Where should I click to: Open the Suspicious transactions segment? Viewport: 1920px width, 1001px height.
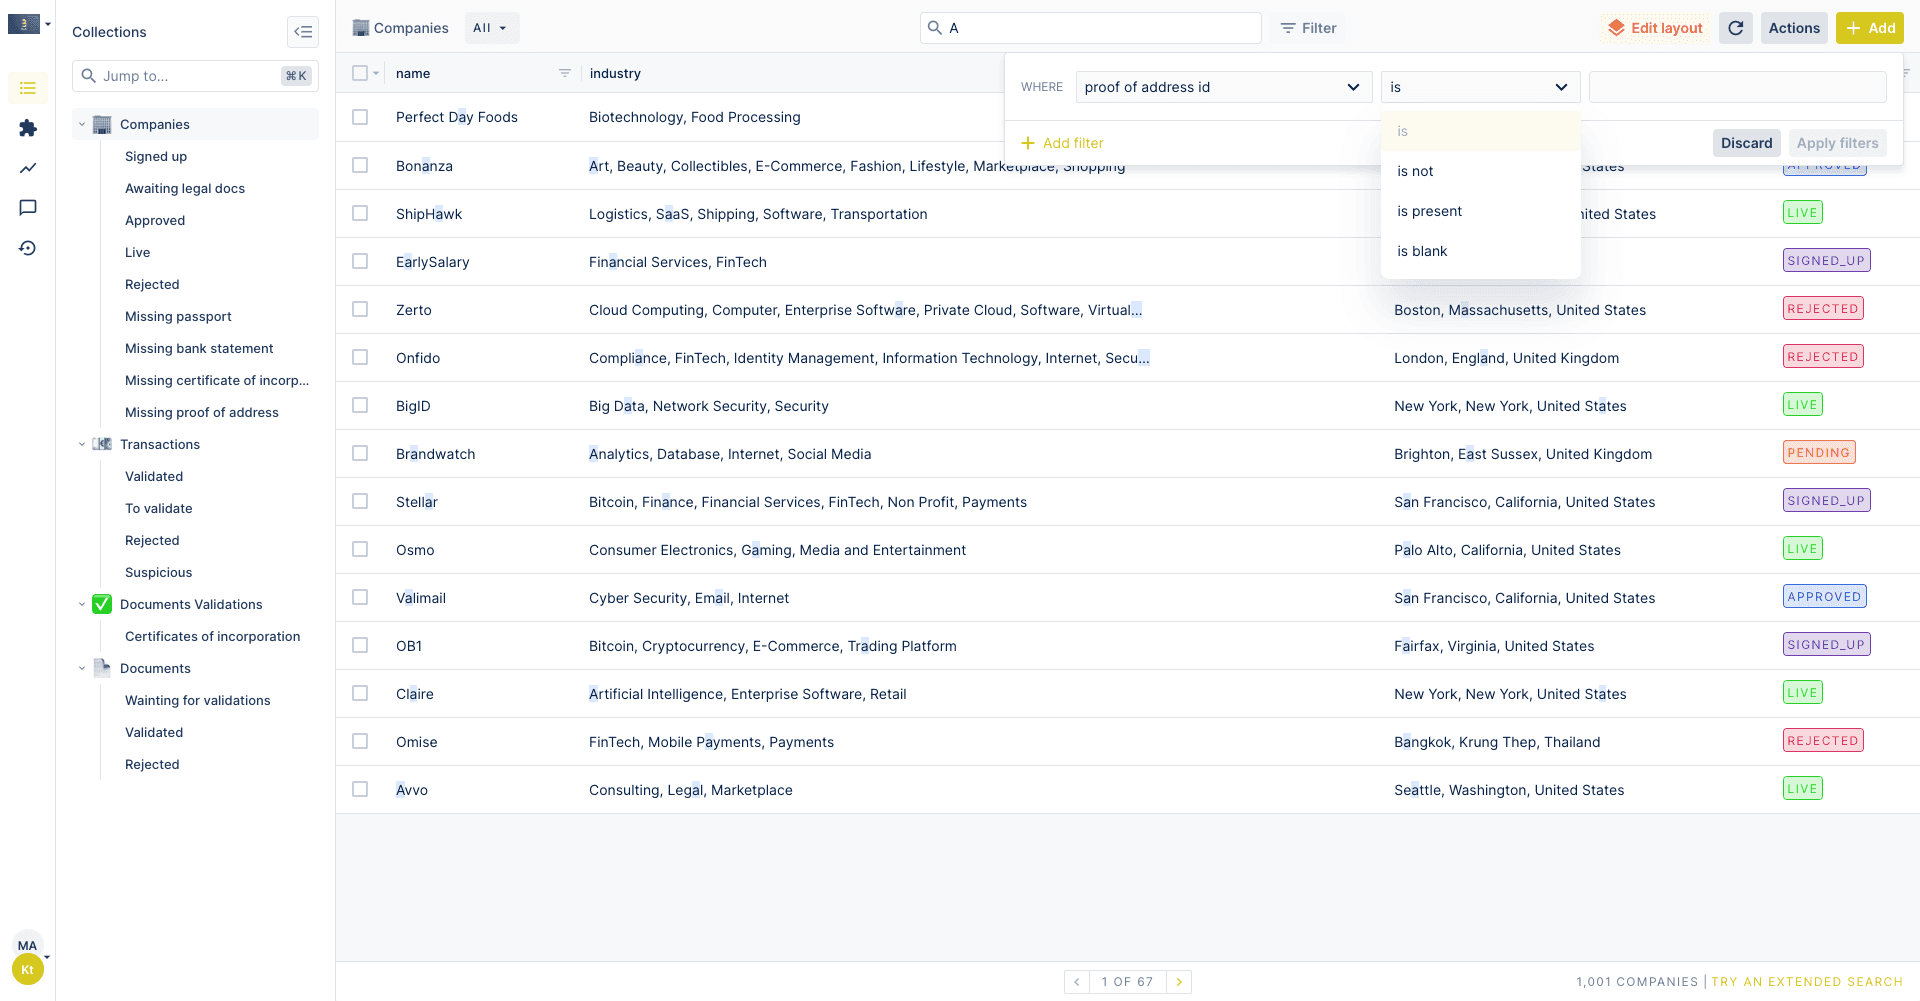pos(158,572)
